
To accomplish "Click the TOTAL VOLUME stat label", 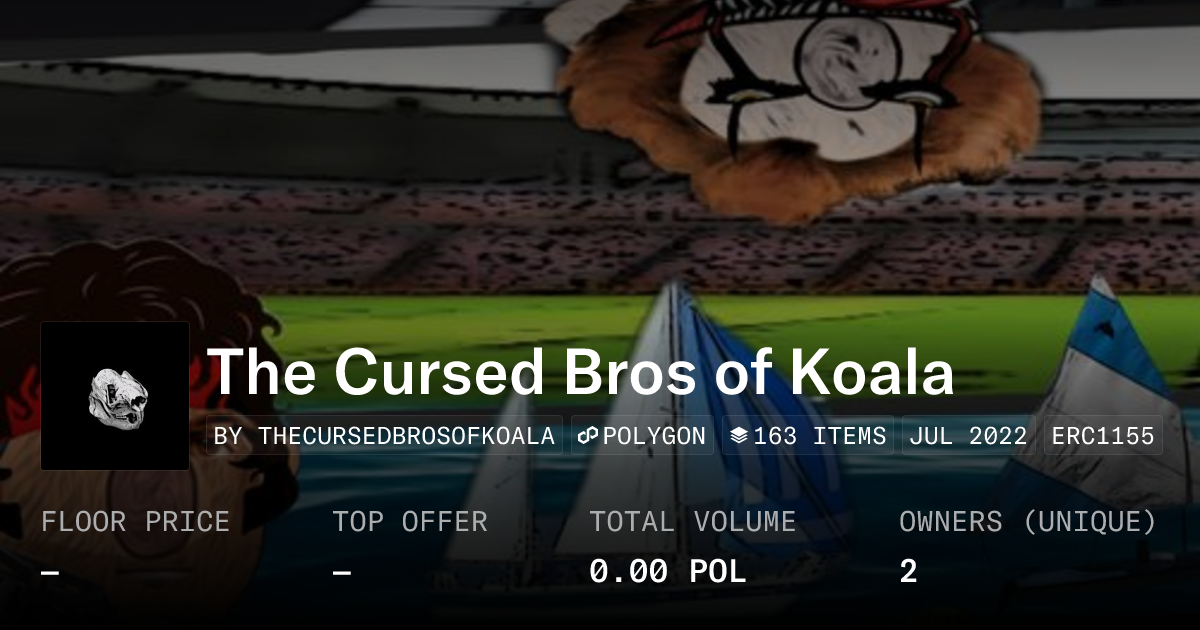I will 692,521.
